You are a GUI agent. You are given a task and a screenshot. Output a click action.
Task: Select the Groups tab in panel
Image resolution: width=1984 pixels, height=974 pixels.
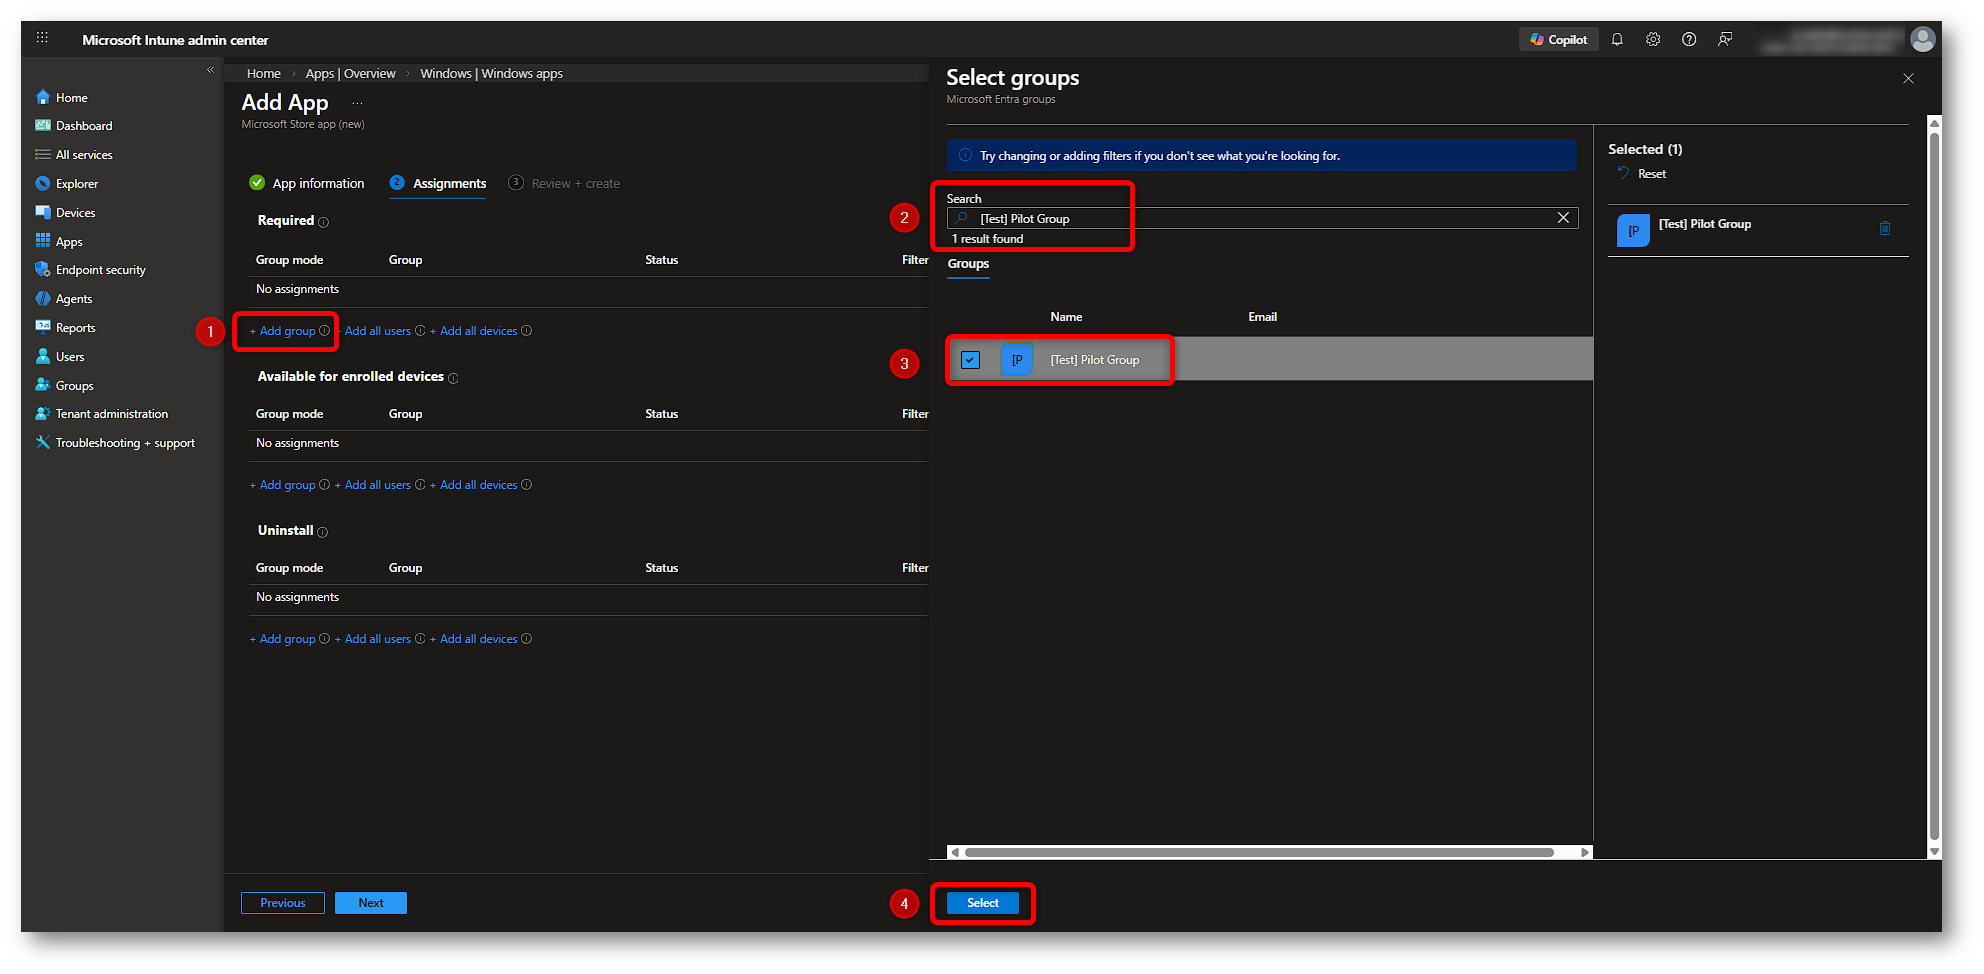pyautogui.click(x=968, y=264)
